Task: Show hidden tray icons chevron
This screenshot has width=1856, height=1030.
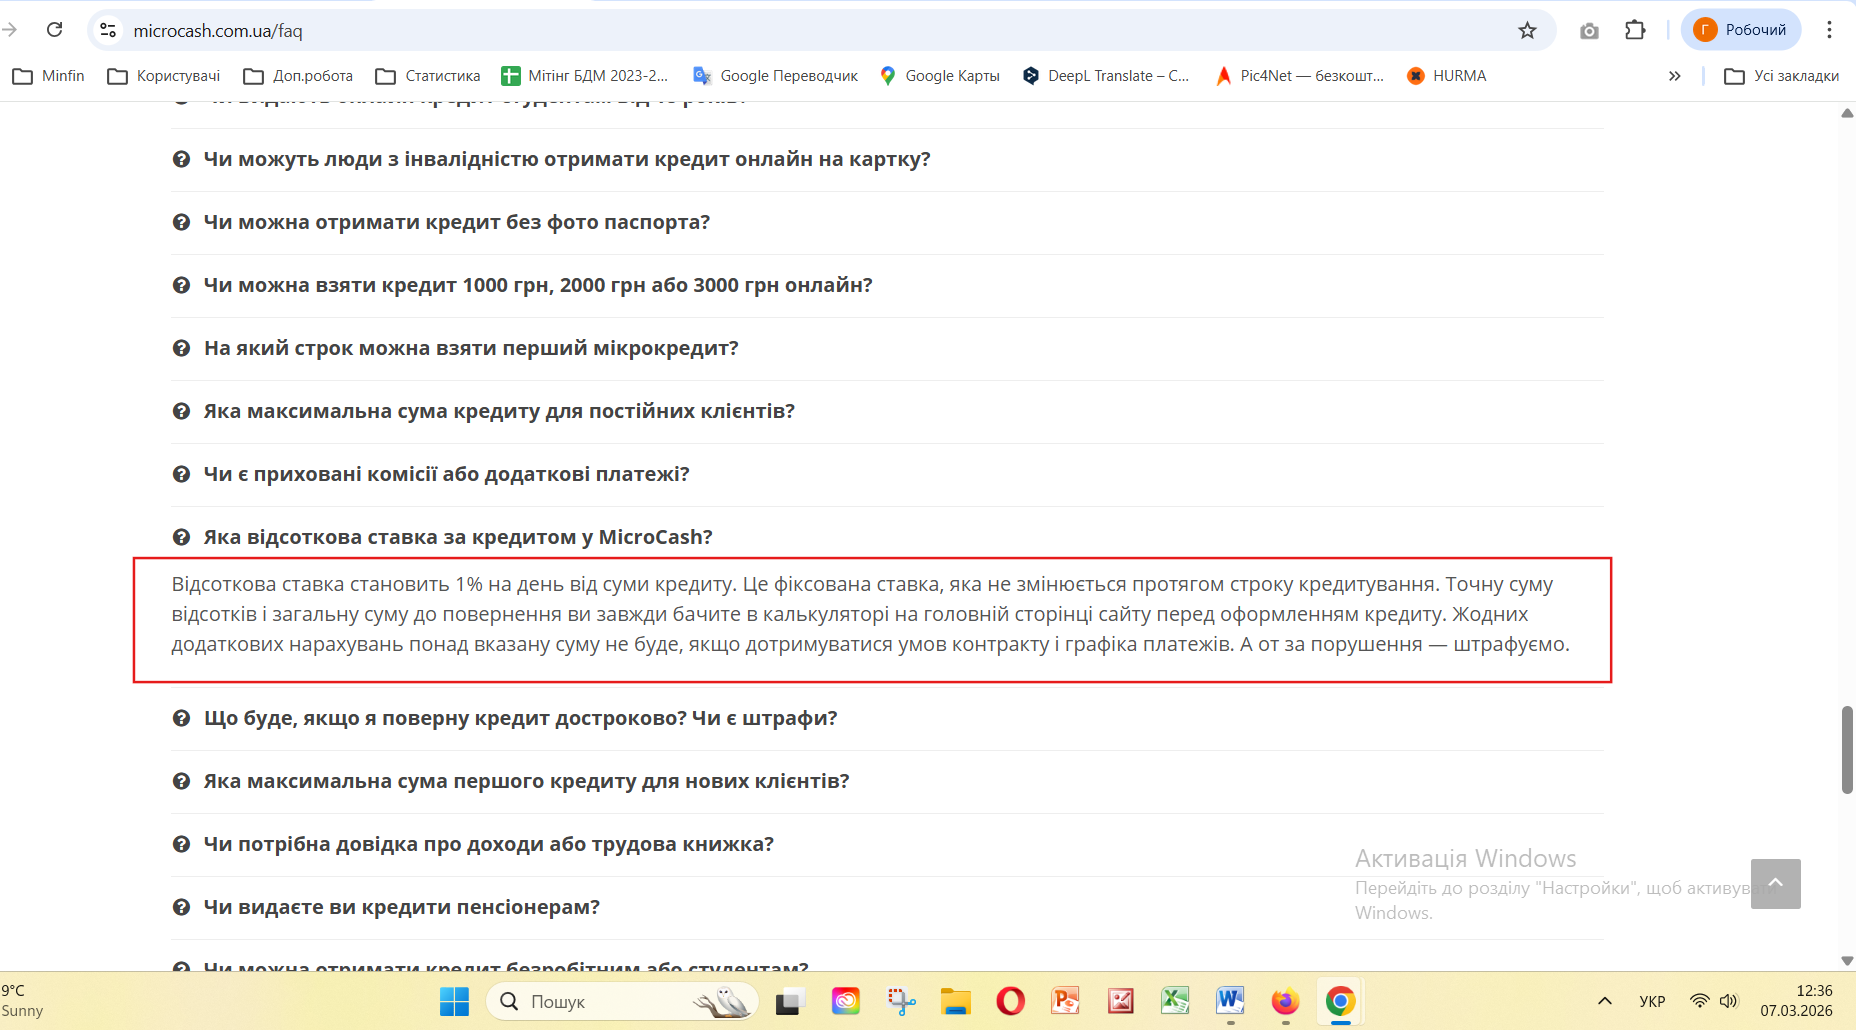Action: pos(1605,1001)
